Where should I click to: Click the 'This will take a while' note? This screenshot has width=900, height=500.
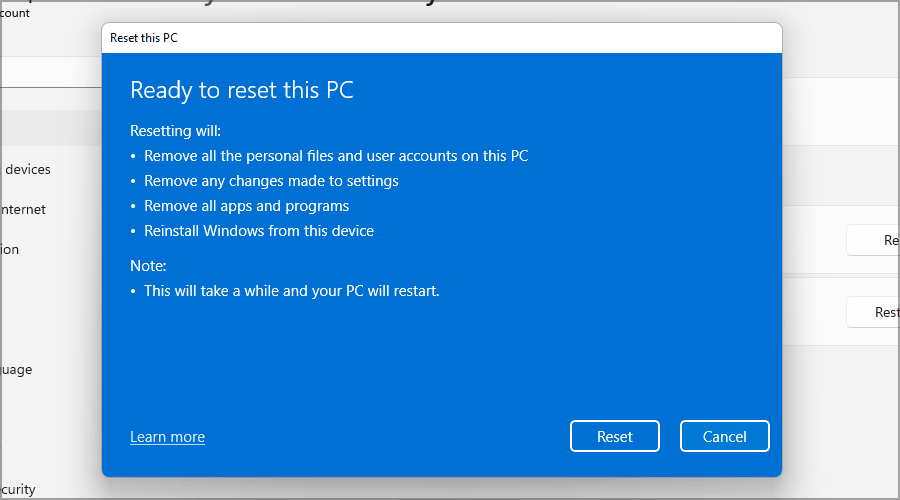[x=292, y=291]
